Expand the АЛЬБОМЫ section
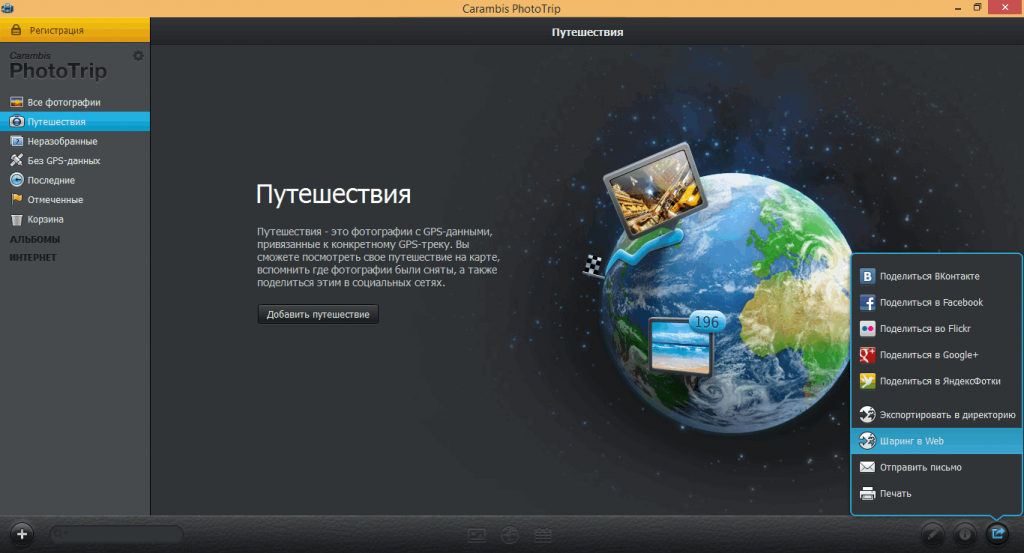 click(x=35, y=239)
